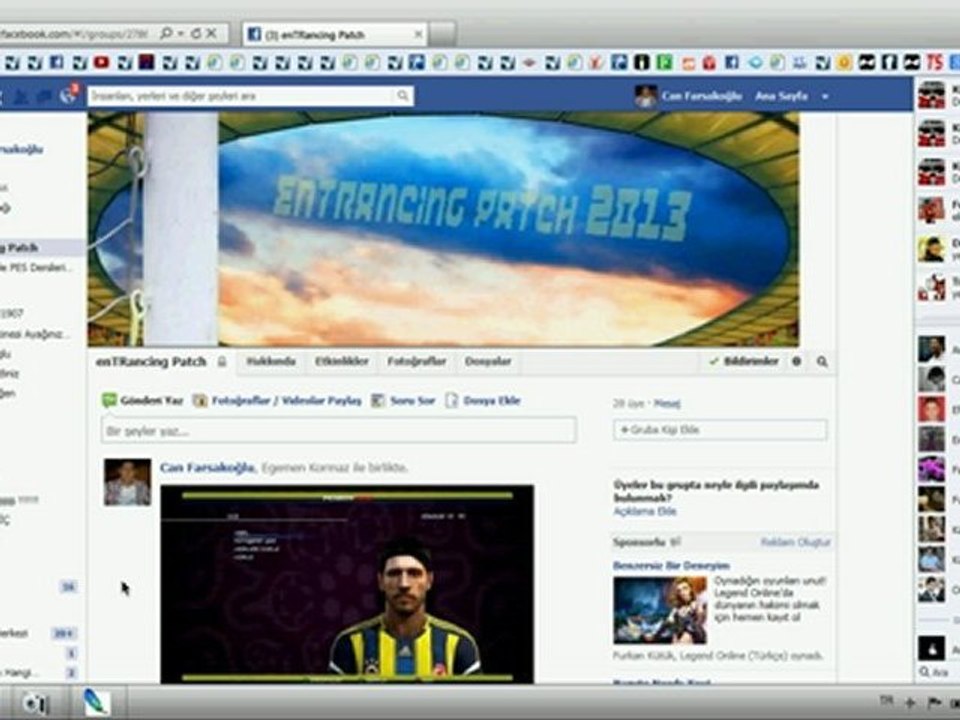This screenshot has width=960, height=720.
Task: Click the Soru Sor poll icon
Action: click(x=378, y=400)
